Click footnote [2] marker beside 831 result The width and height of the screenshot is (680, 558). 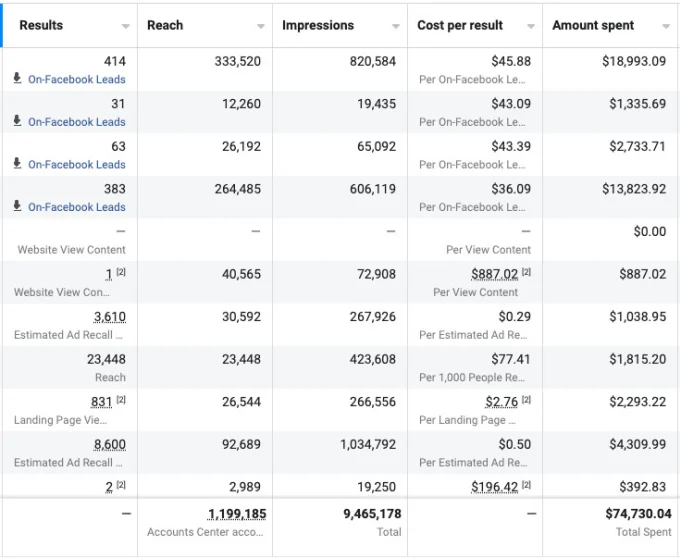point(121,401)
